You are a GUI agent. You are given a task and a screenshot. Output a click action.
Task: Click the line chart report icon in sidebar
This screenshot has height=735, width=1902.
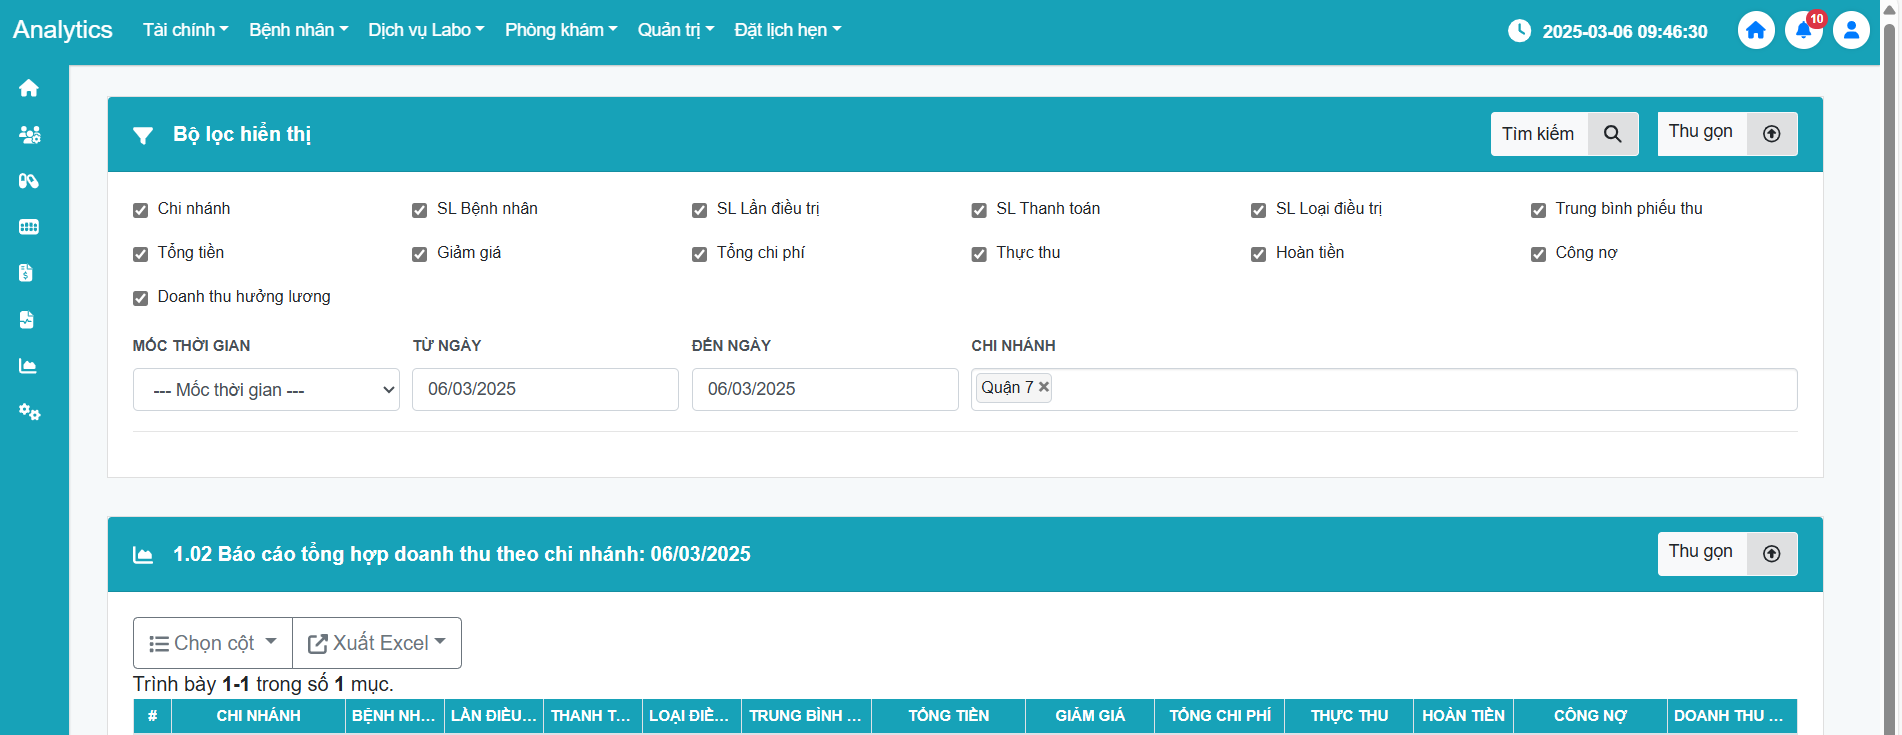tap(29, 366)
